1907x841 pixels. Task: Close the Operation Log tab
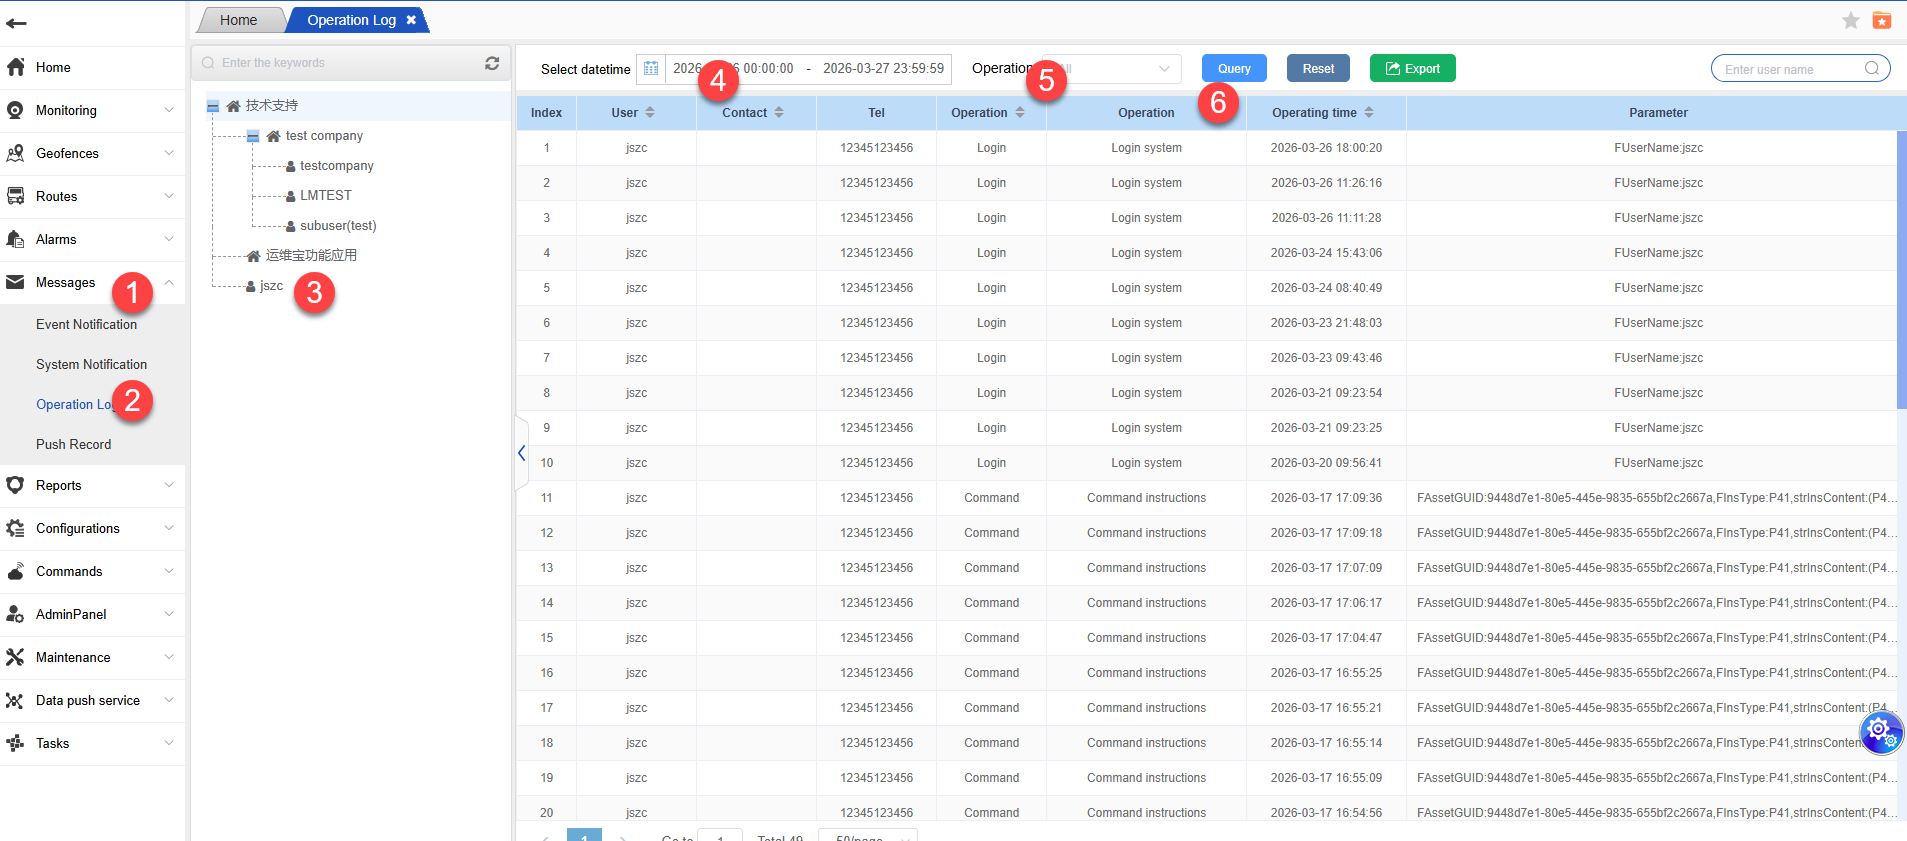pos(411,20)
